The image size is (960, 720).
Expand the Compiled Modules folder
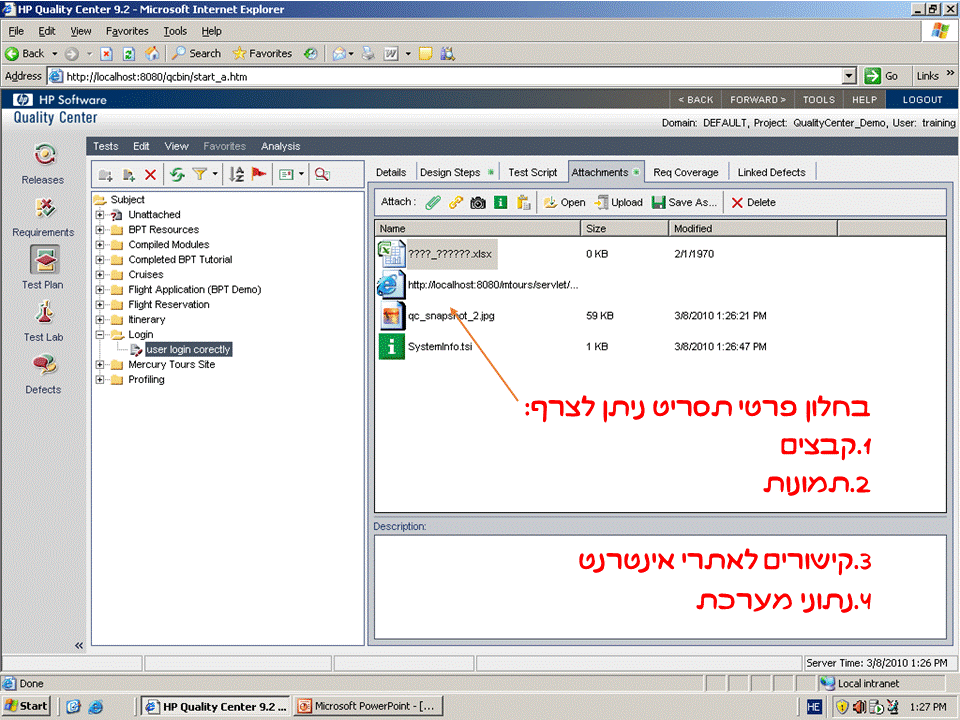coord(100,244)
